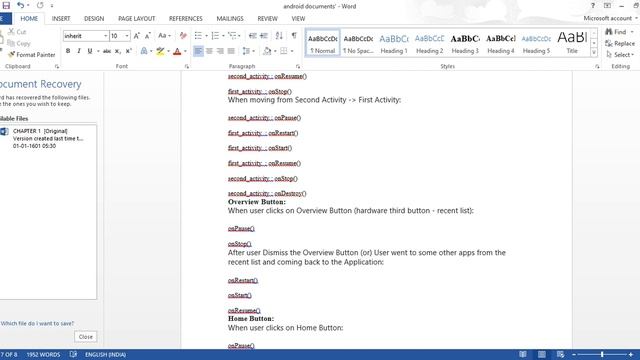Decrease the paragraph indent

[253, 36]
